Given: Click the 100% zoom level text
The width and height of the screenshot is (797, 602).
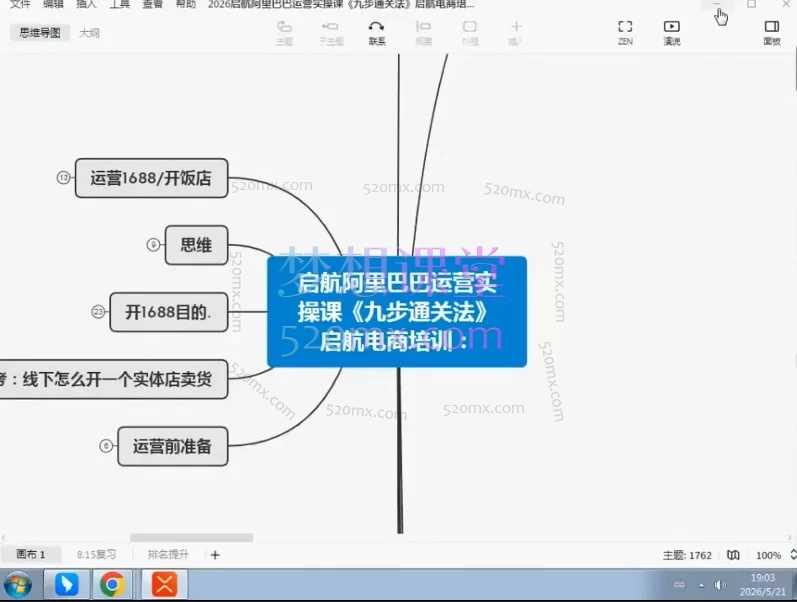Looking at the screenshot, I should click(x=768, y=555).
